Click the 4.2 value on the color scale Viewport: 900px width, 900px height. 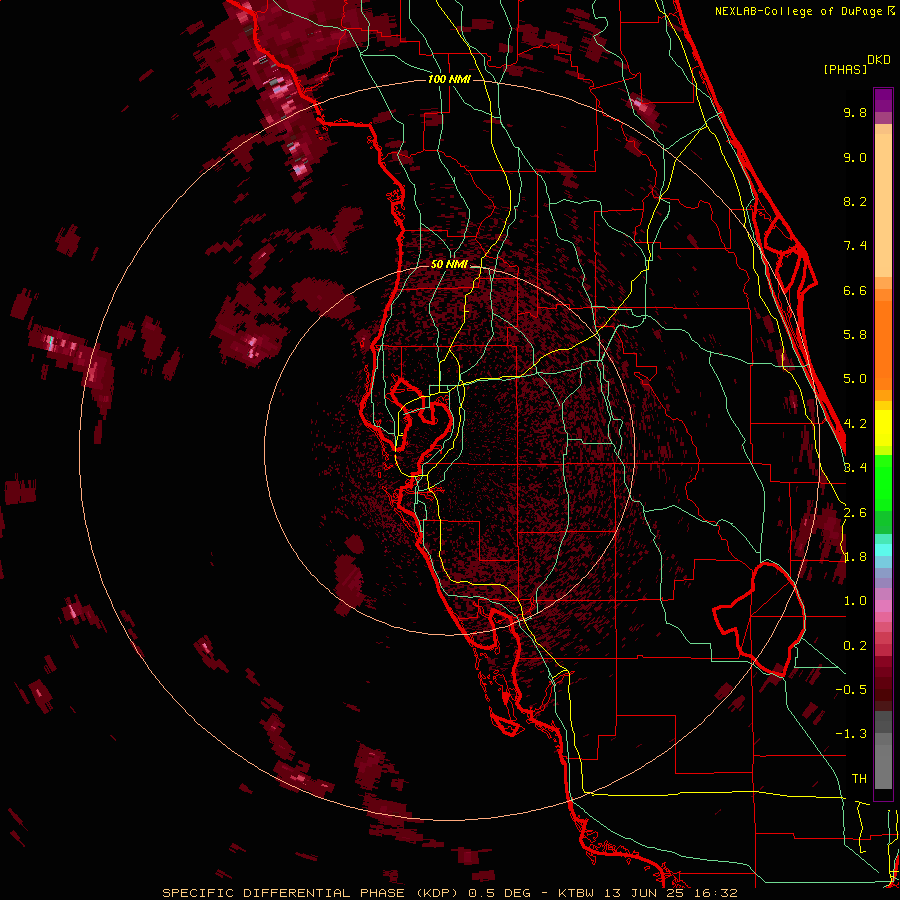[855, 424]
